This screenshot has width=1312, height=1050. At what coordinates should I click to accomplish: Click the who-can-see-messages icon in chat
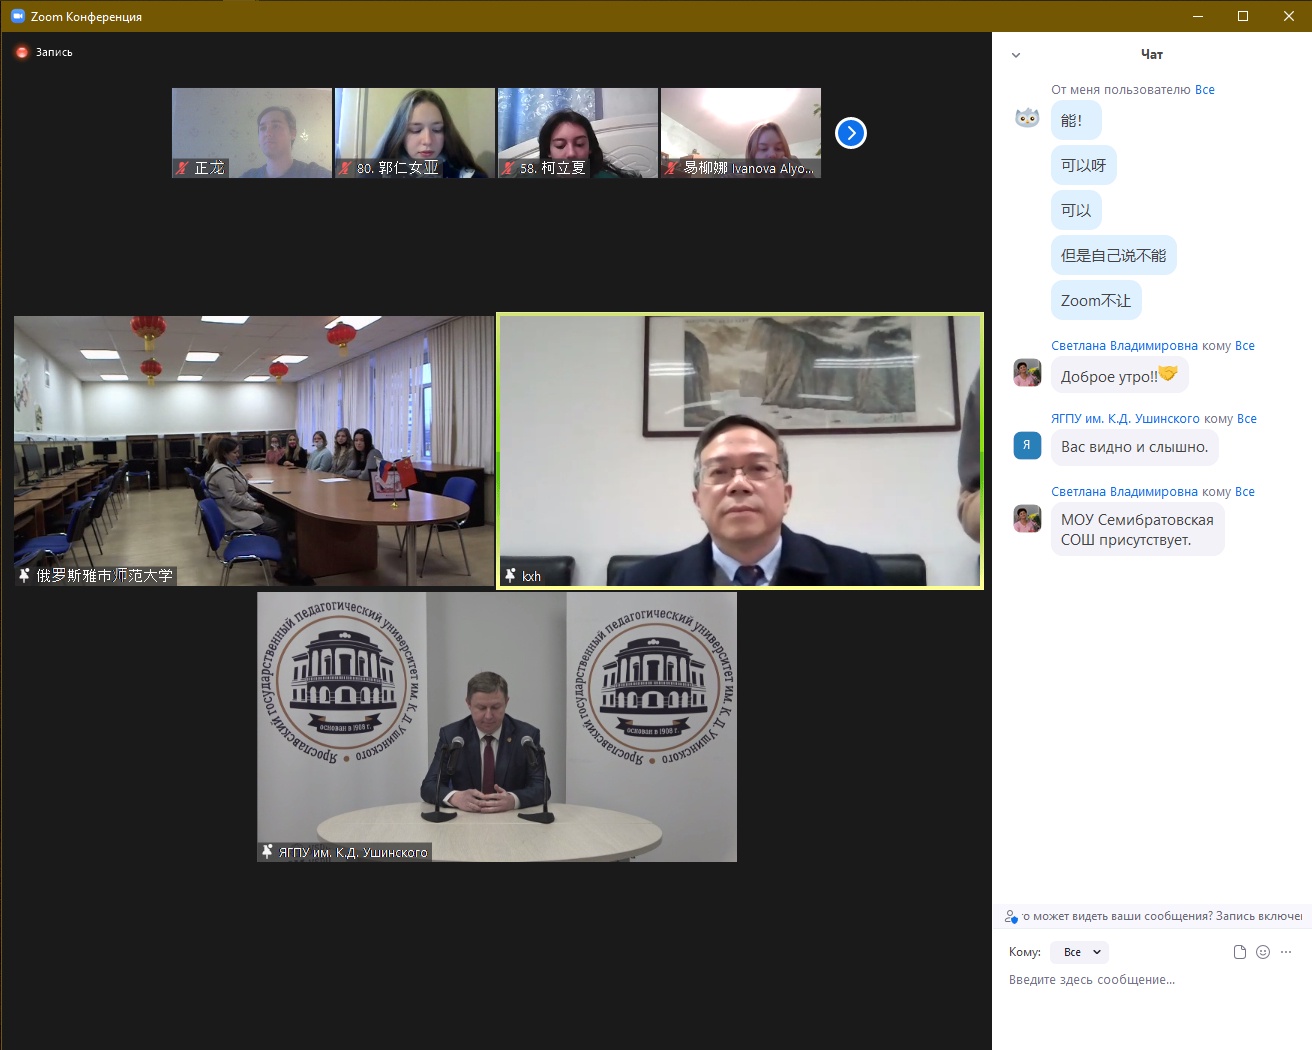[1011, 916]
